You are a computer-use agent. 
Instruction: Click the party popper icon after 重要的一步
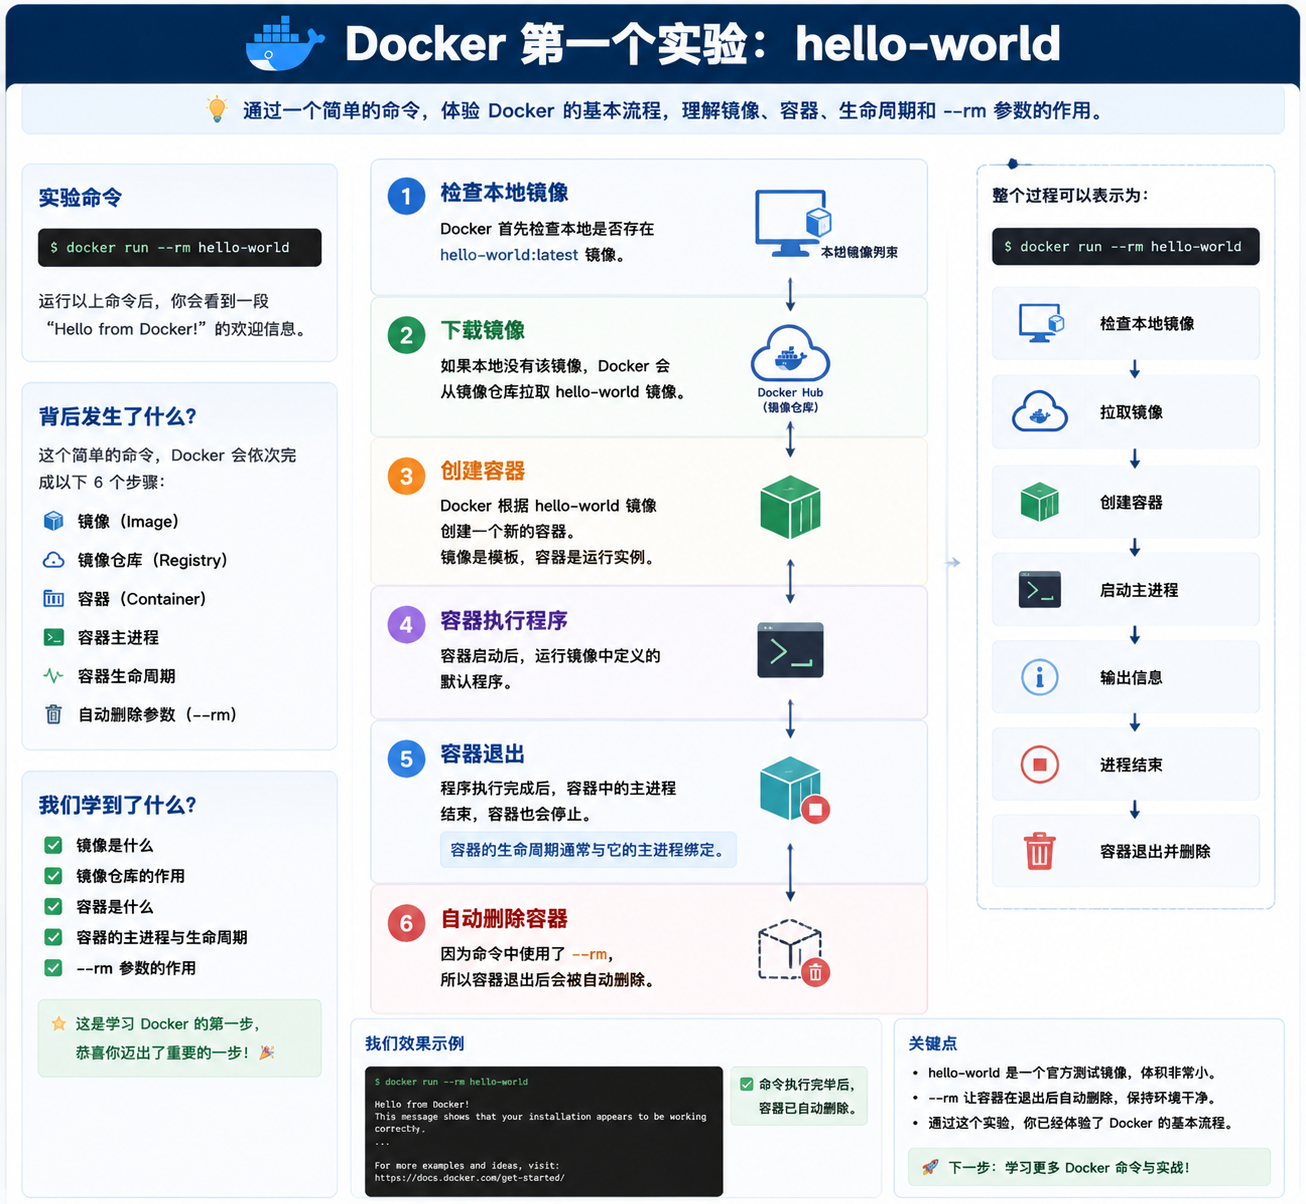(266, 1052)
